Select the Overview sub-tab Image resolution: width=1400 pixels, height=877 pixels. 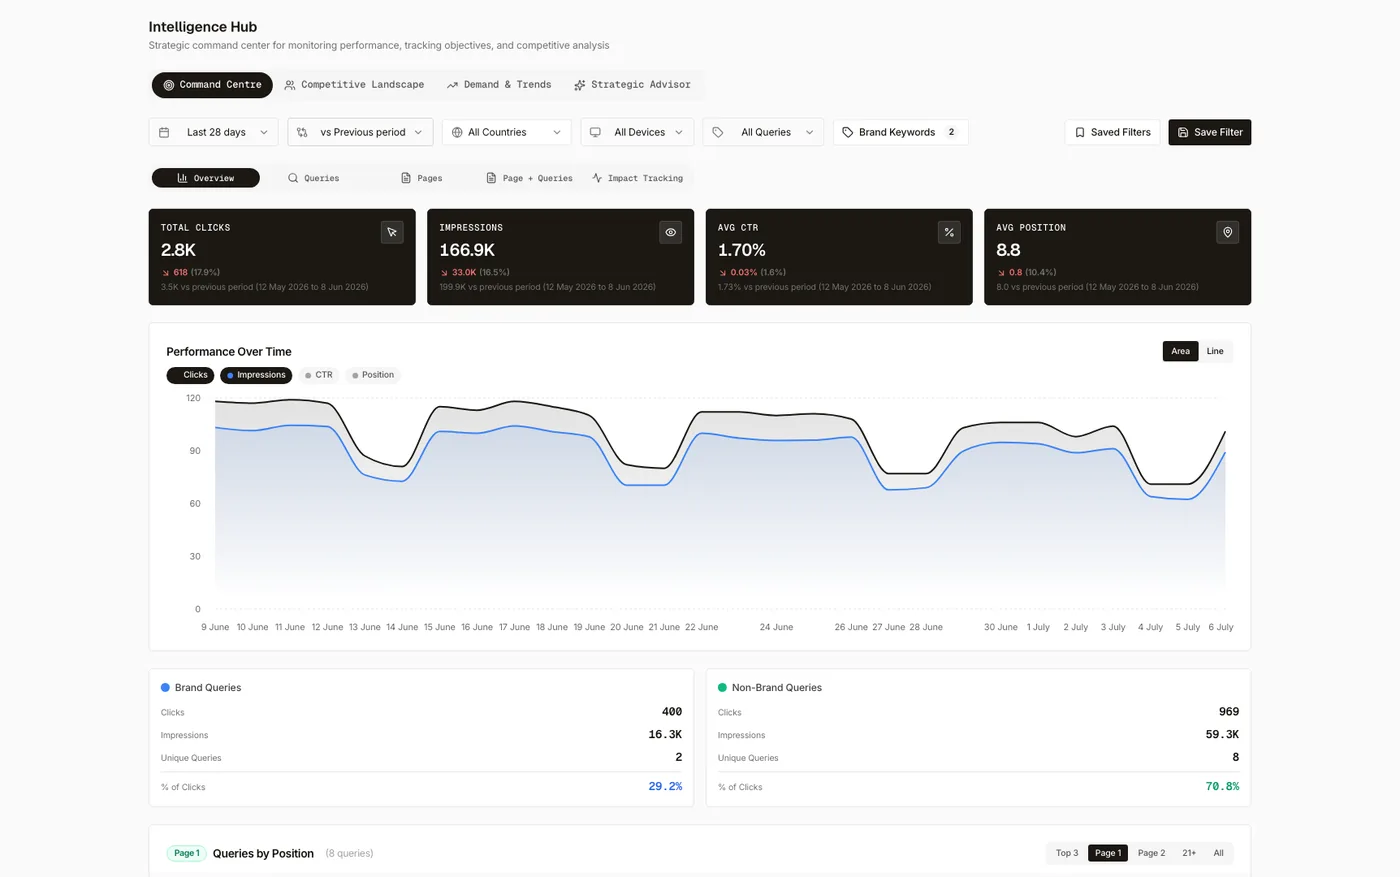point(206,178)
